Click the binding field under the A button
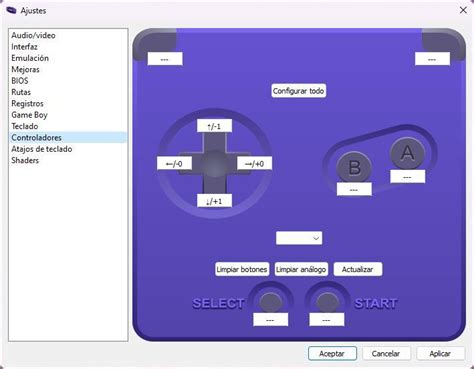Screen dimensions: 474x369 (x=407, y=177)
